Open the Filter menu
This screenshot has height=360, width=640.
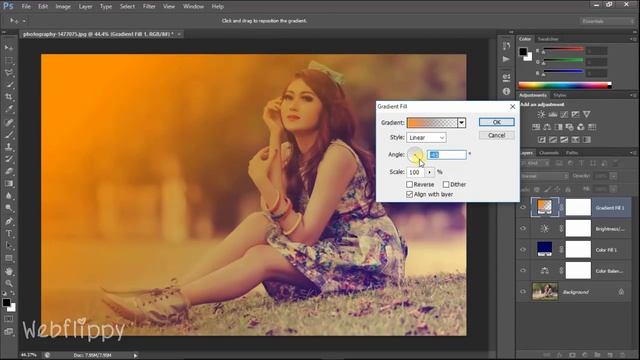pos(149,7)
